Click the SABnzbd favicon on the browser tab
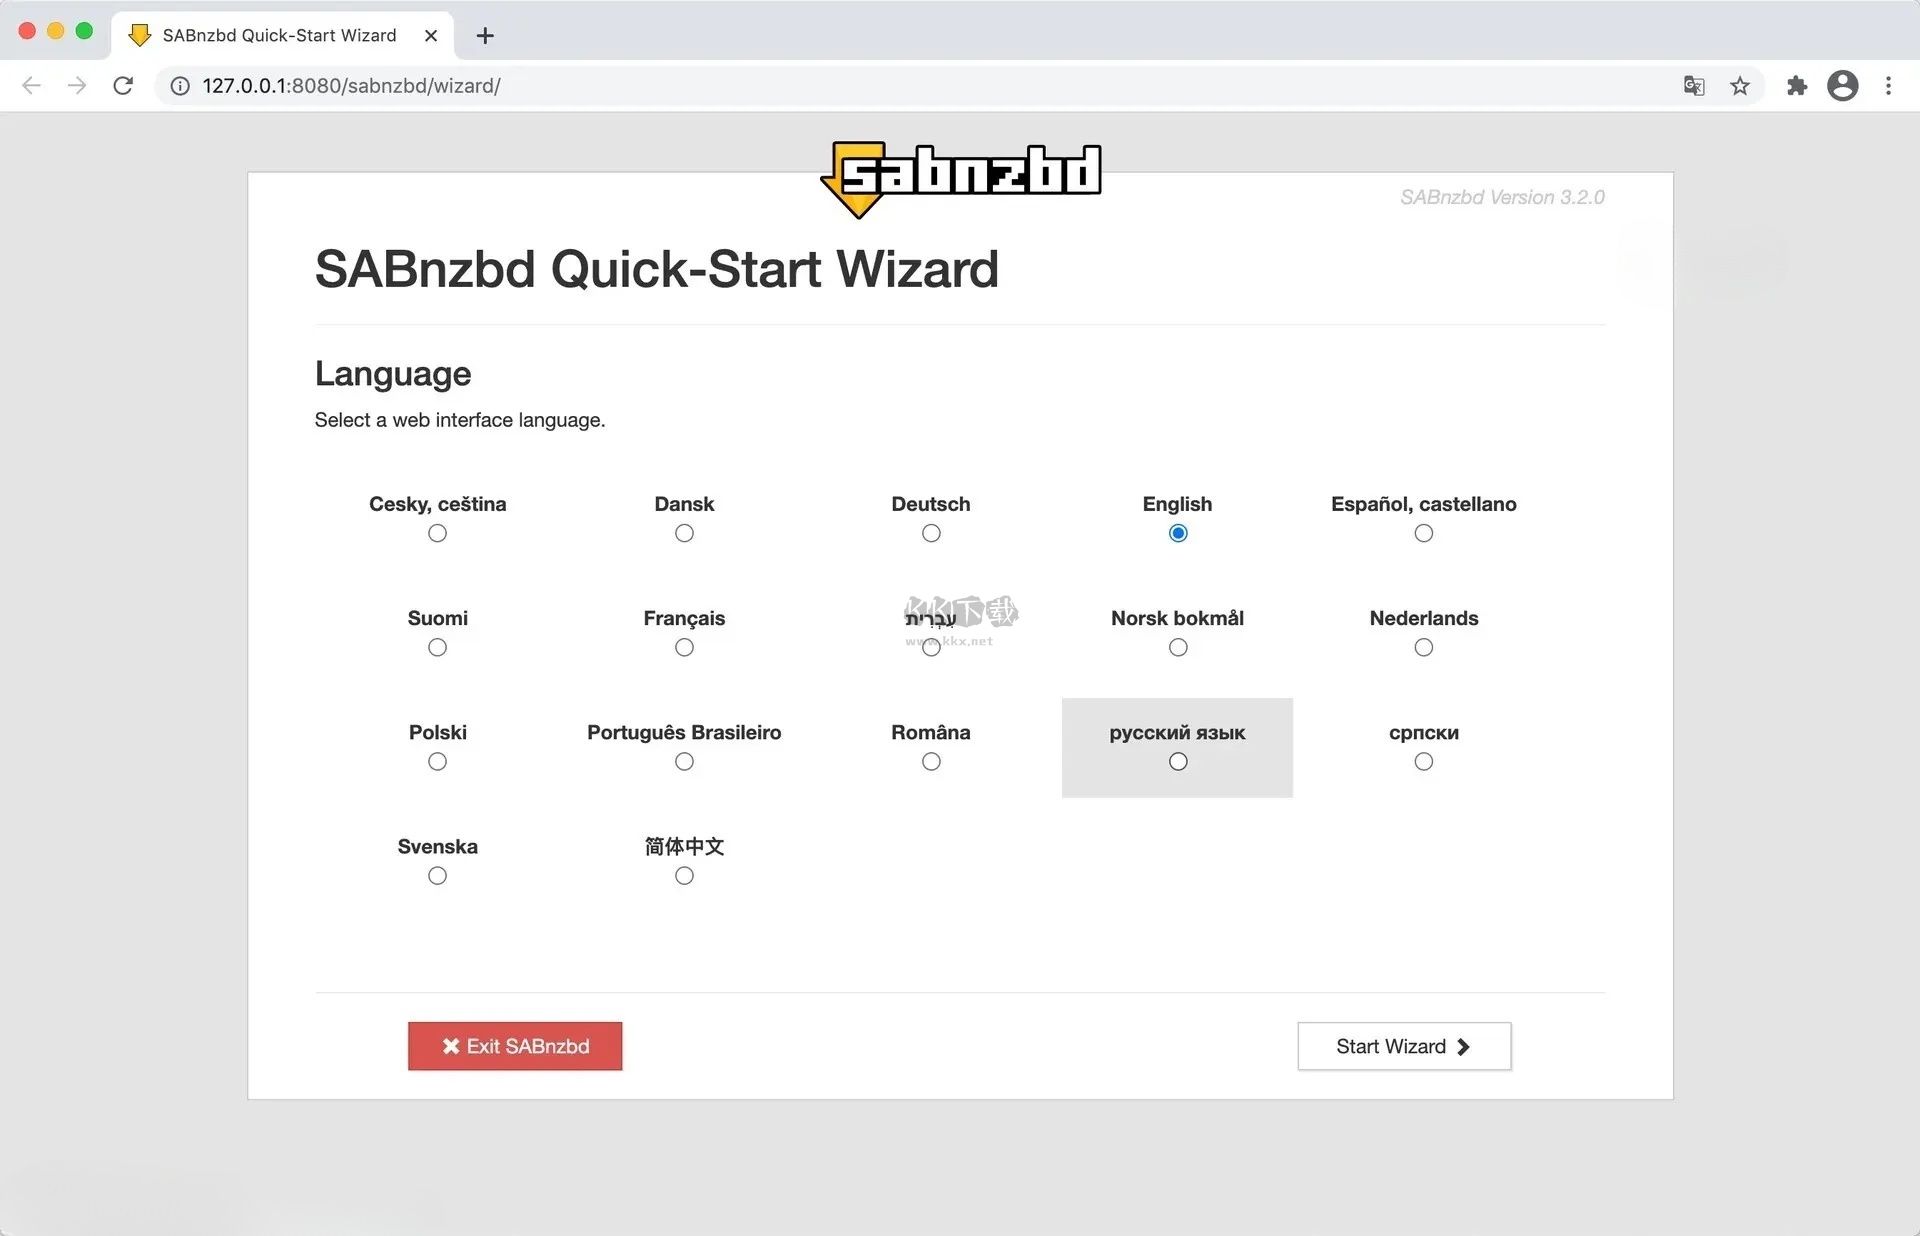This screenshot has height=1236, width=1920. (139, 35)
